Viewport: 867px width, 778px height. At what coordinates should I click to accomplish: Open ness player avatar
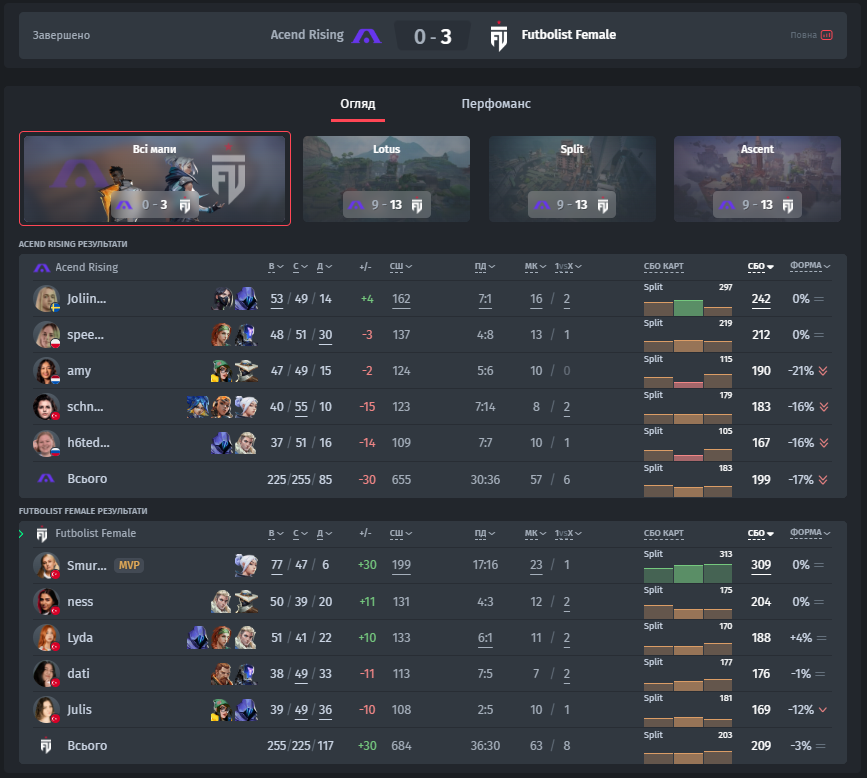46,602
